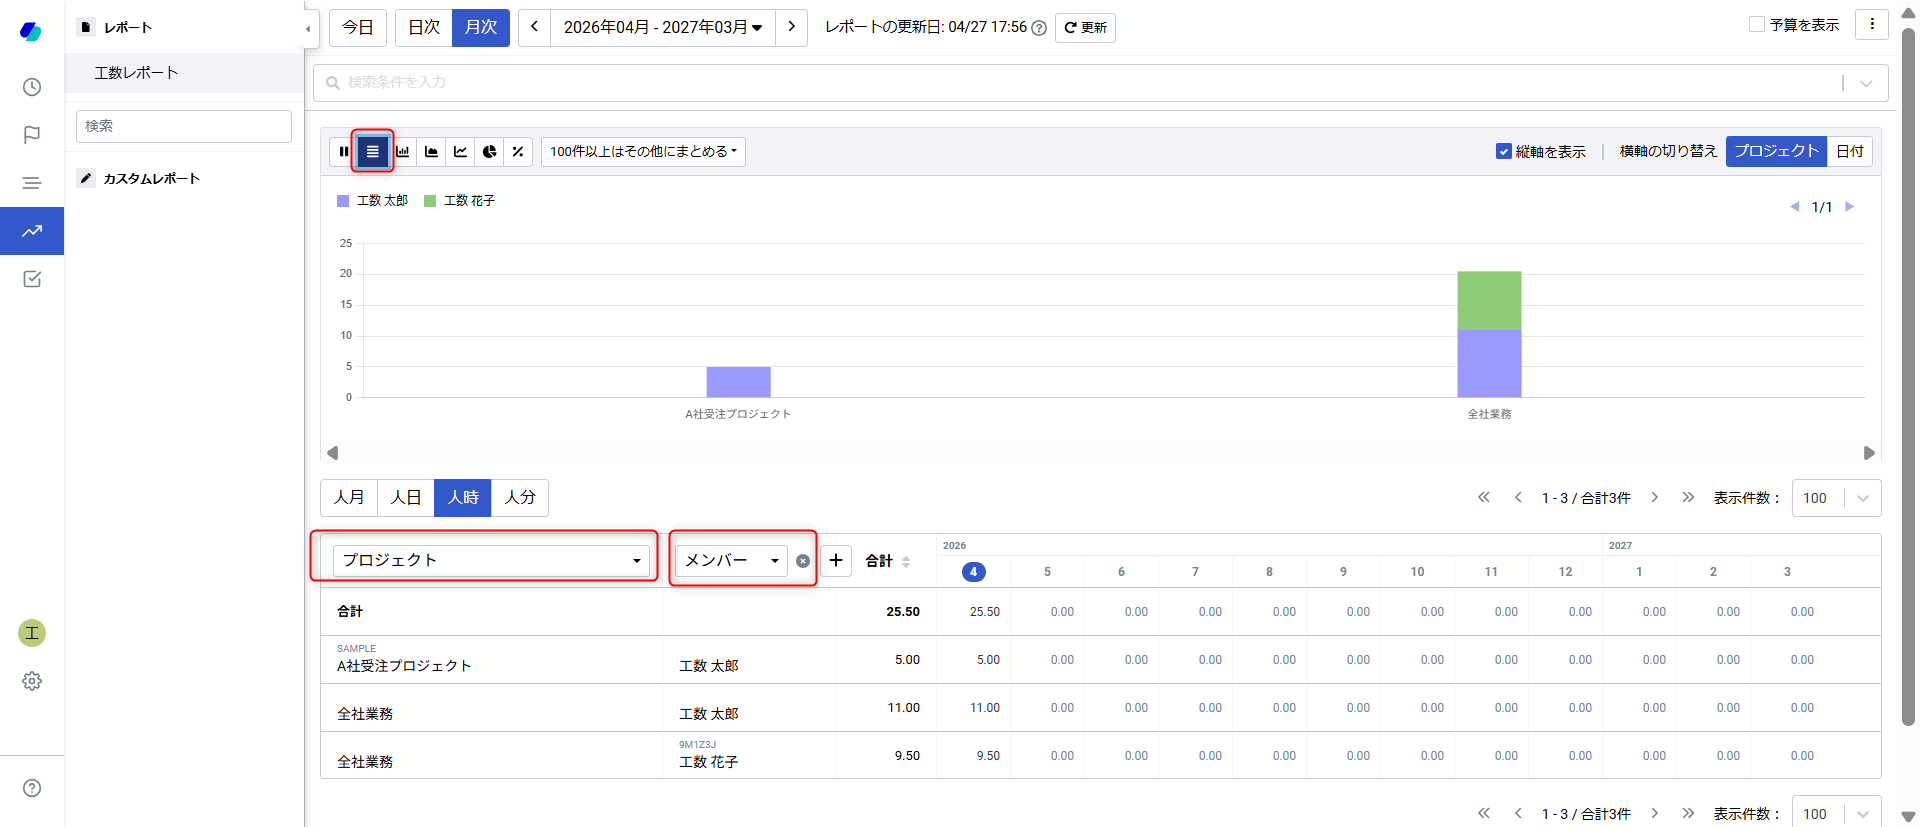Open the settings gear in sidebar

pyautogui.click(x=32, y=681)
